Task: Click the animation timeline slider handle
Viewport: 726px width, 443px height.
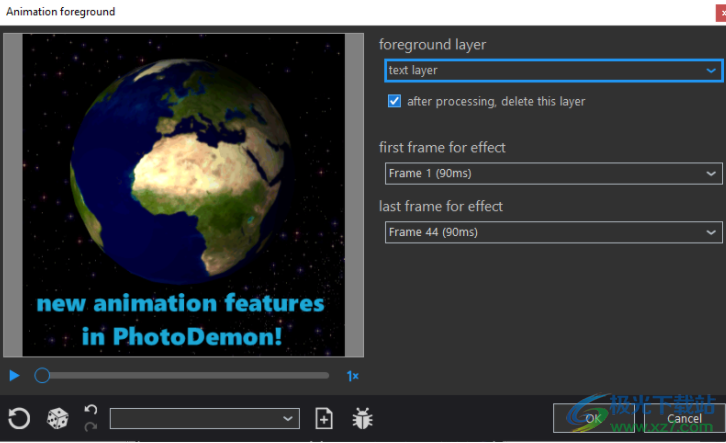Action: (x=42, y=375)
